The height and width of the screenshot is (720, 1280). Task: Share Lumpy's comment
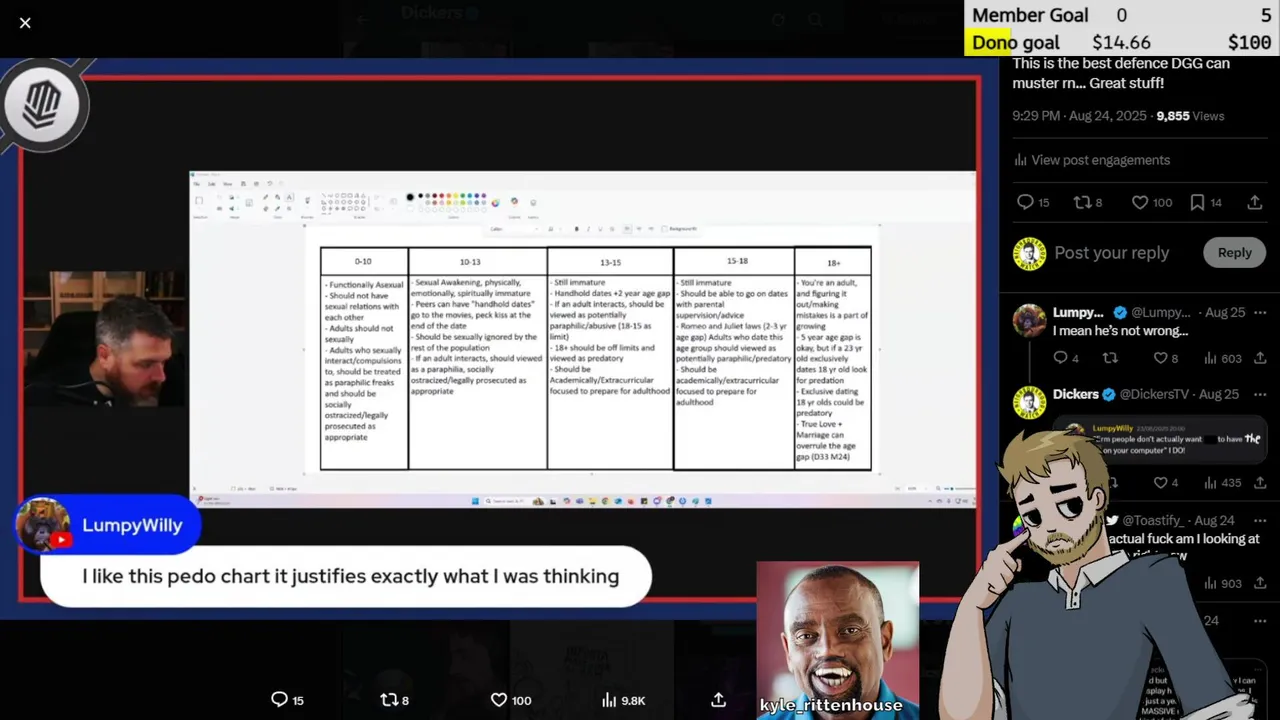(1260, 358)
